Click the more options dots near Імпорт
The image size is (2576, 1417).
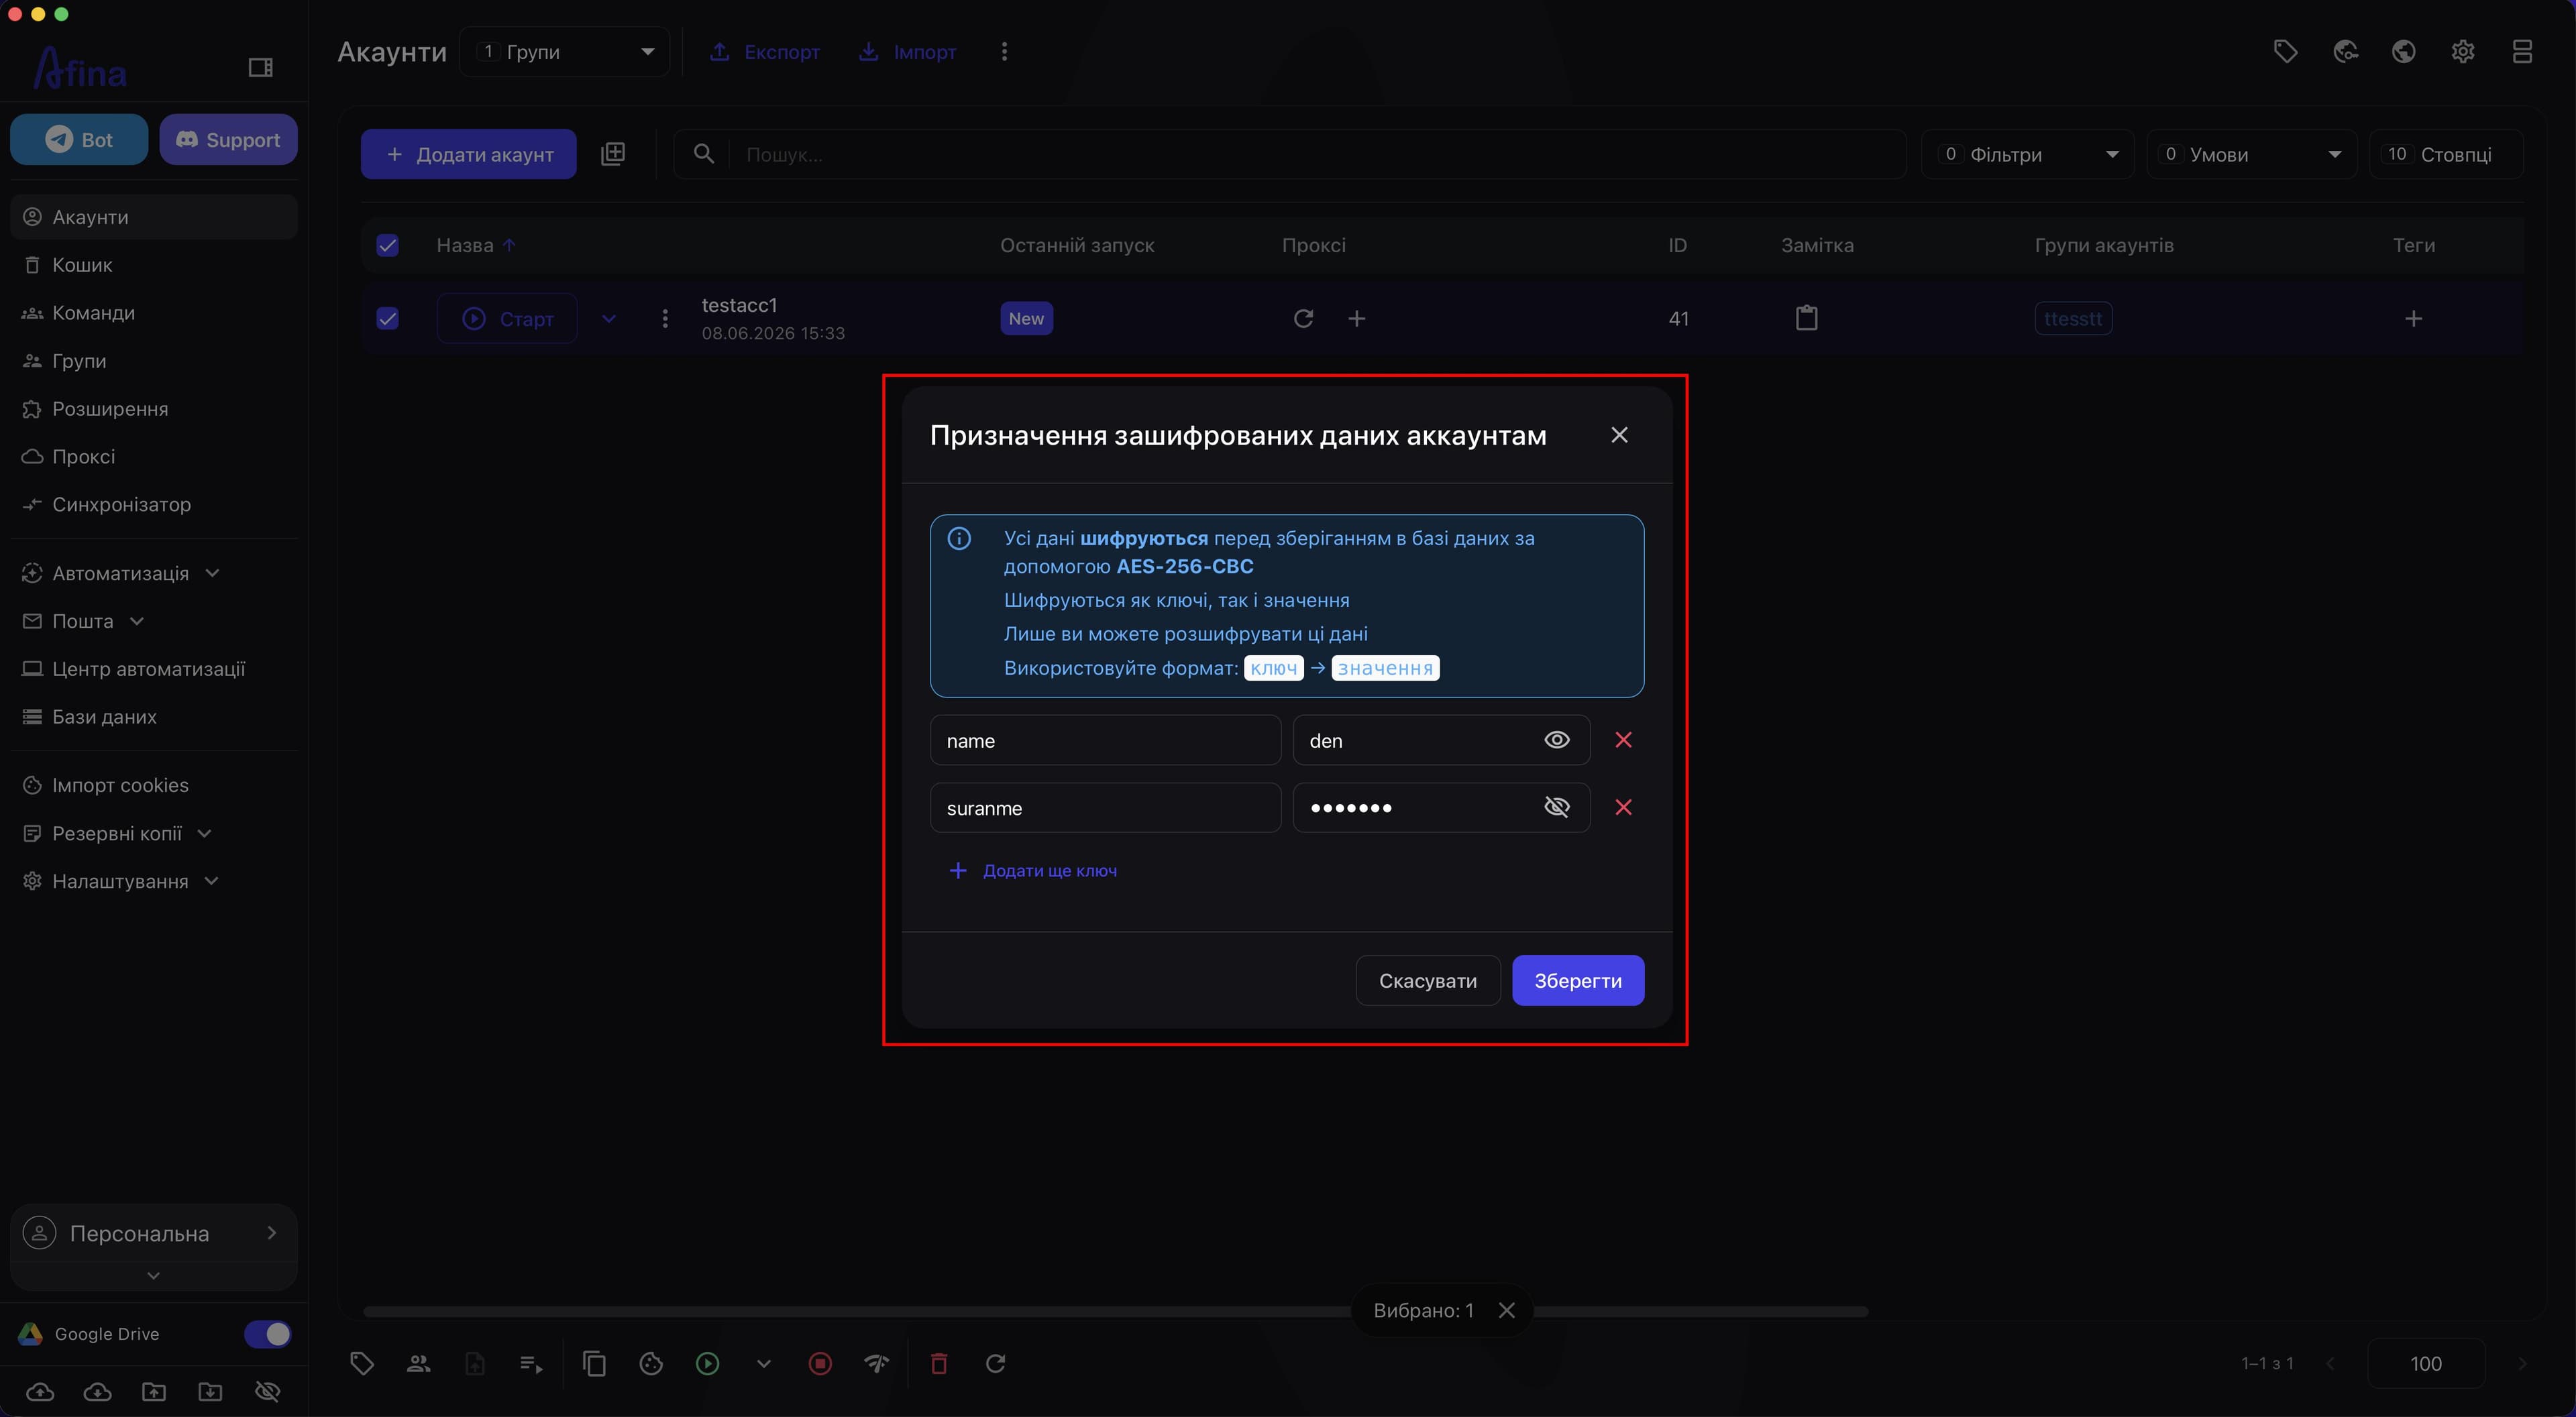click(x=1004, y=51)
